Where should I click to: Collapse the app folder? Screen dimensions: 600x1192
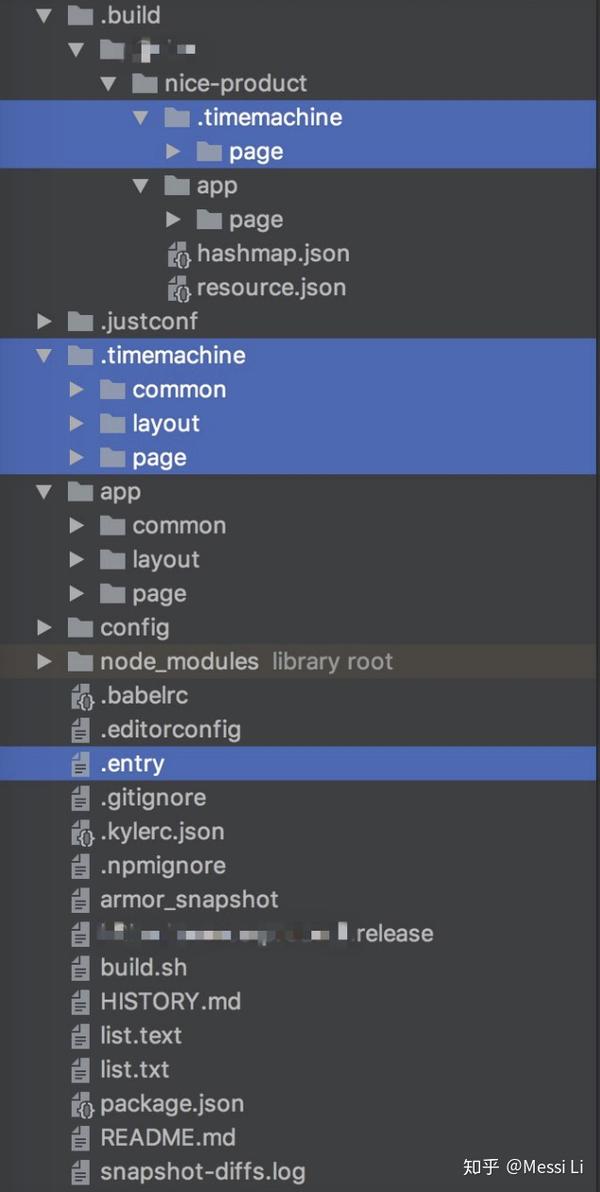coord(42,491)
